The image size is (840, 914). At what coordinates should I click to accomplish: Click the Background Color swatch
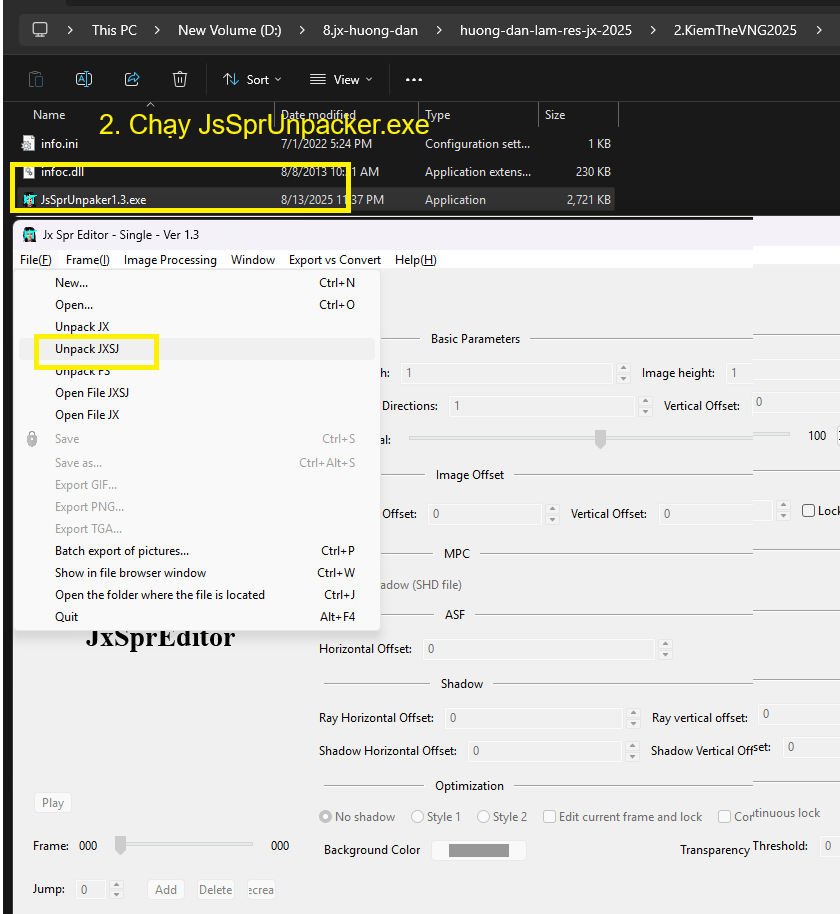[478, 850]
